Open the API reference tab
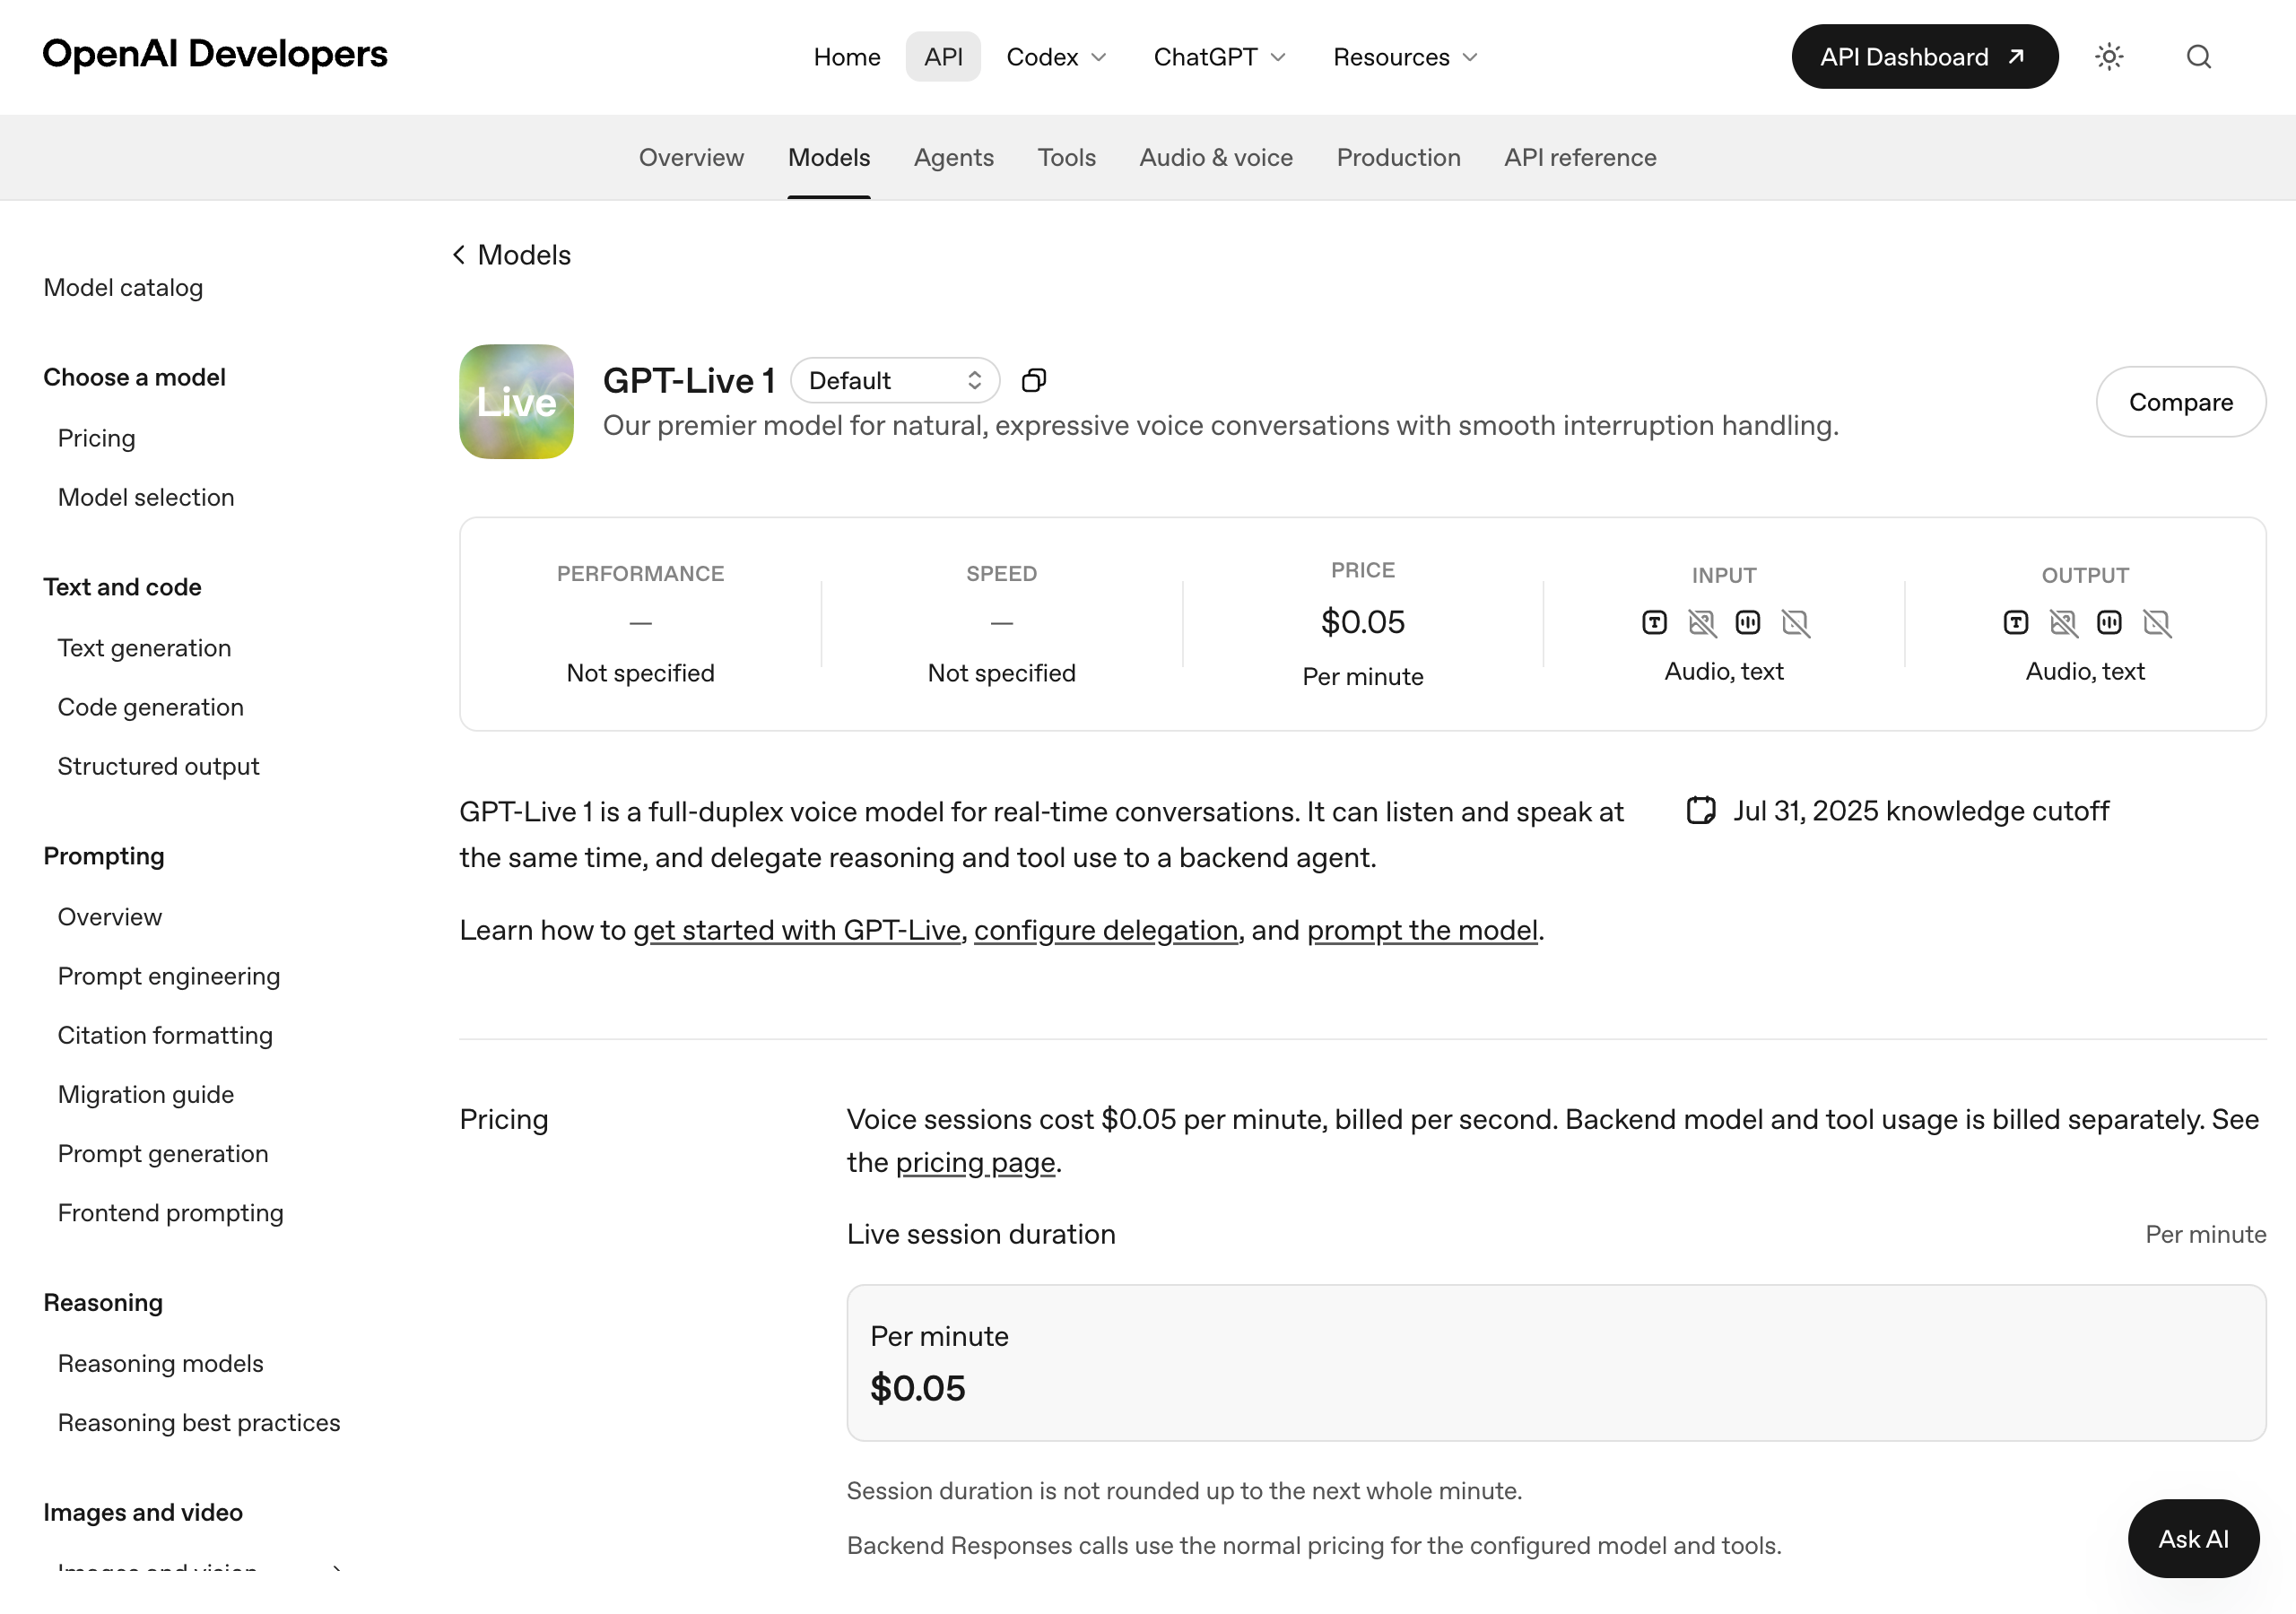Viewport: 2296px width, 1614px height. 1580,157
